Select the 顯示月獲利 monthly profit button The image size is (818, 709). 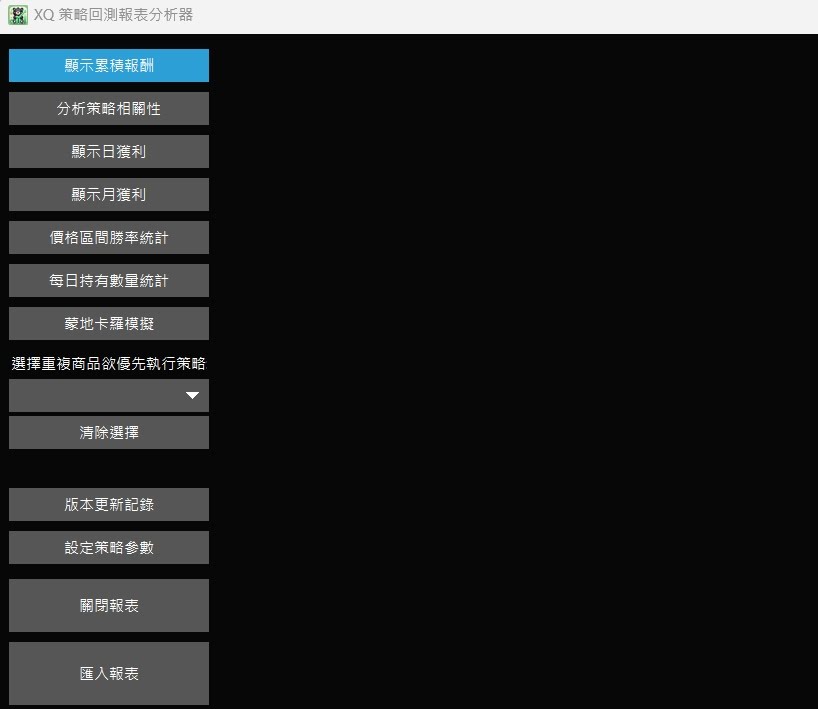pyautogui.click(x=109, y=194)
